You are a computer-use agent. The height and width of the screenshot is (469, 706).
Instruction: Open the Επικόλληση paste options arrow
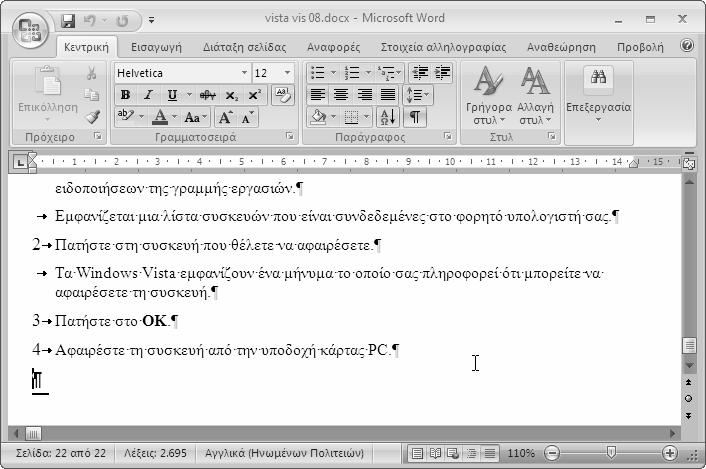pos(48,120)
